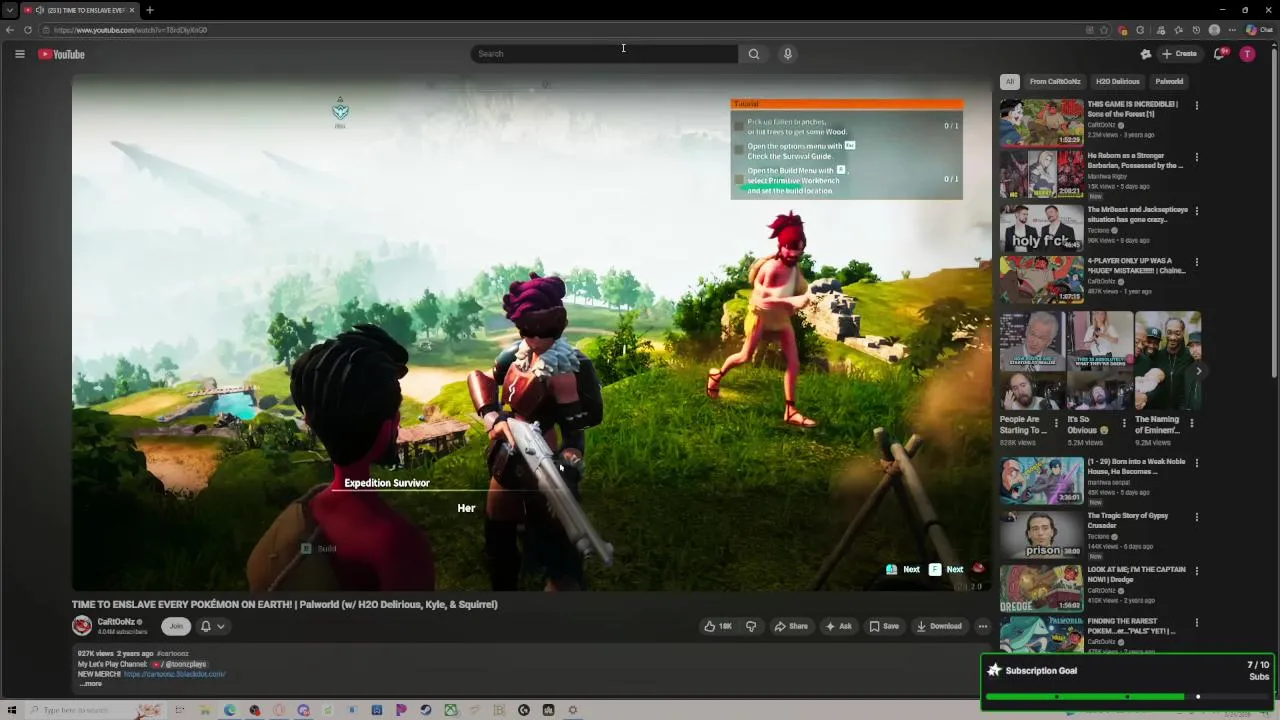Open the MrBeast and Jacksepticeye video thumbnail
The image size is (1280, 720).
[1041, 228]
